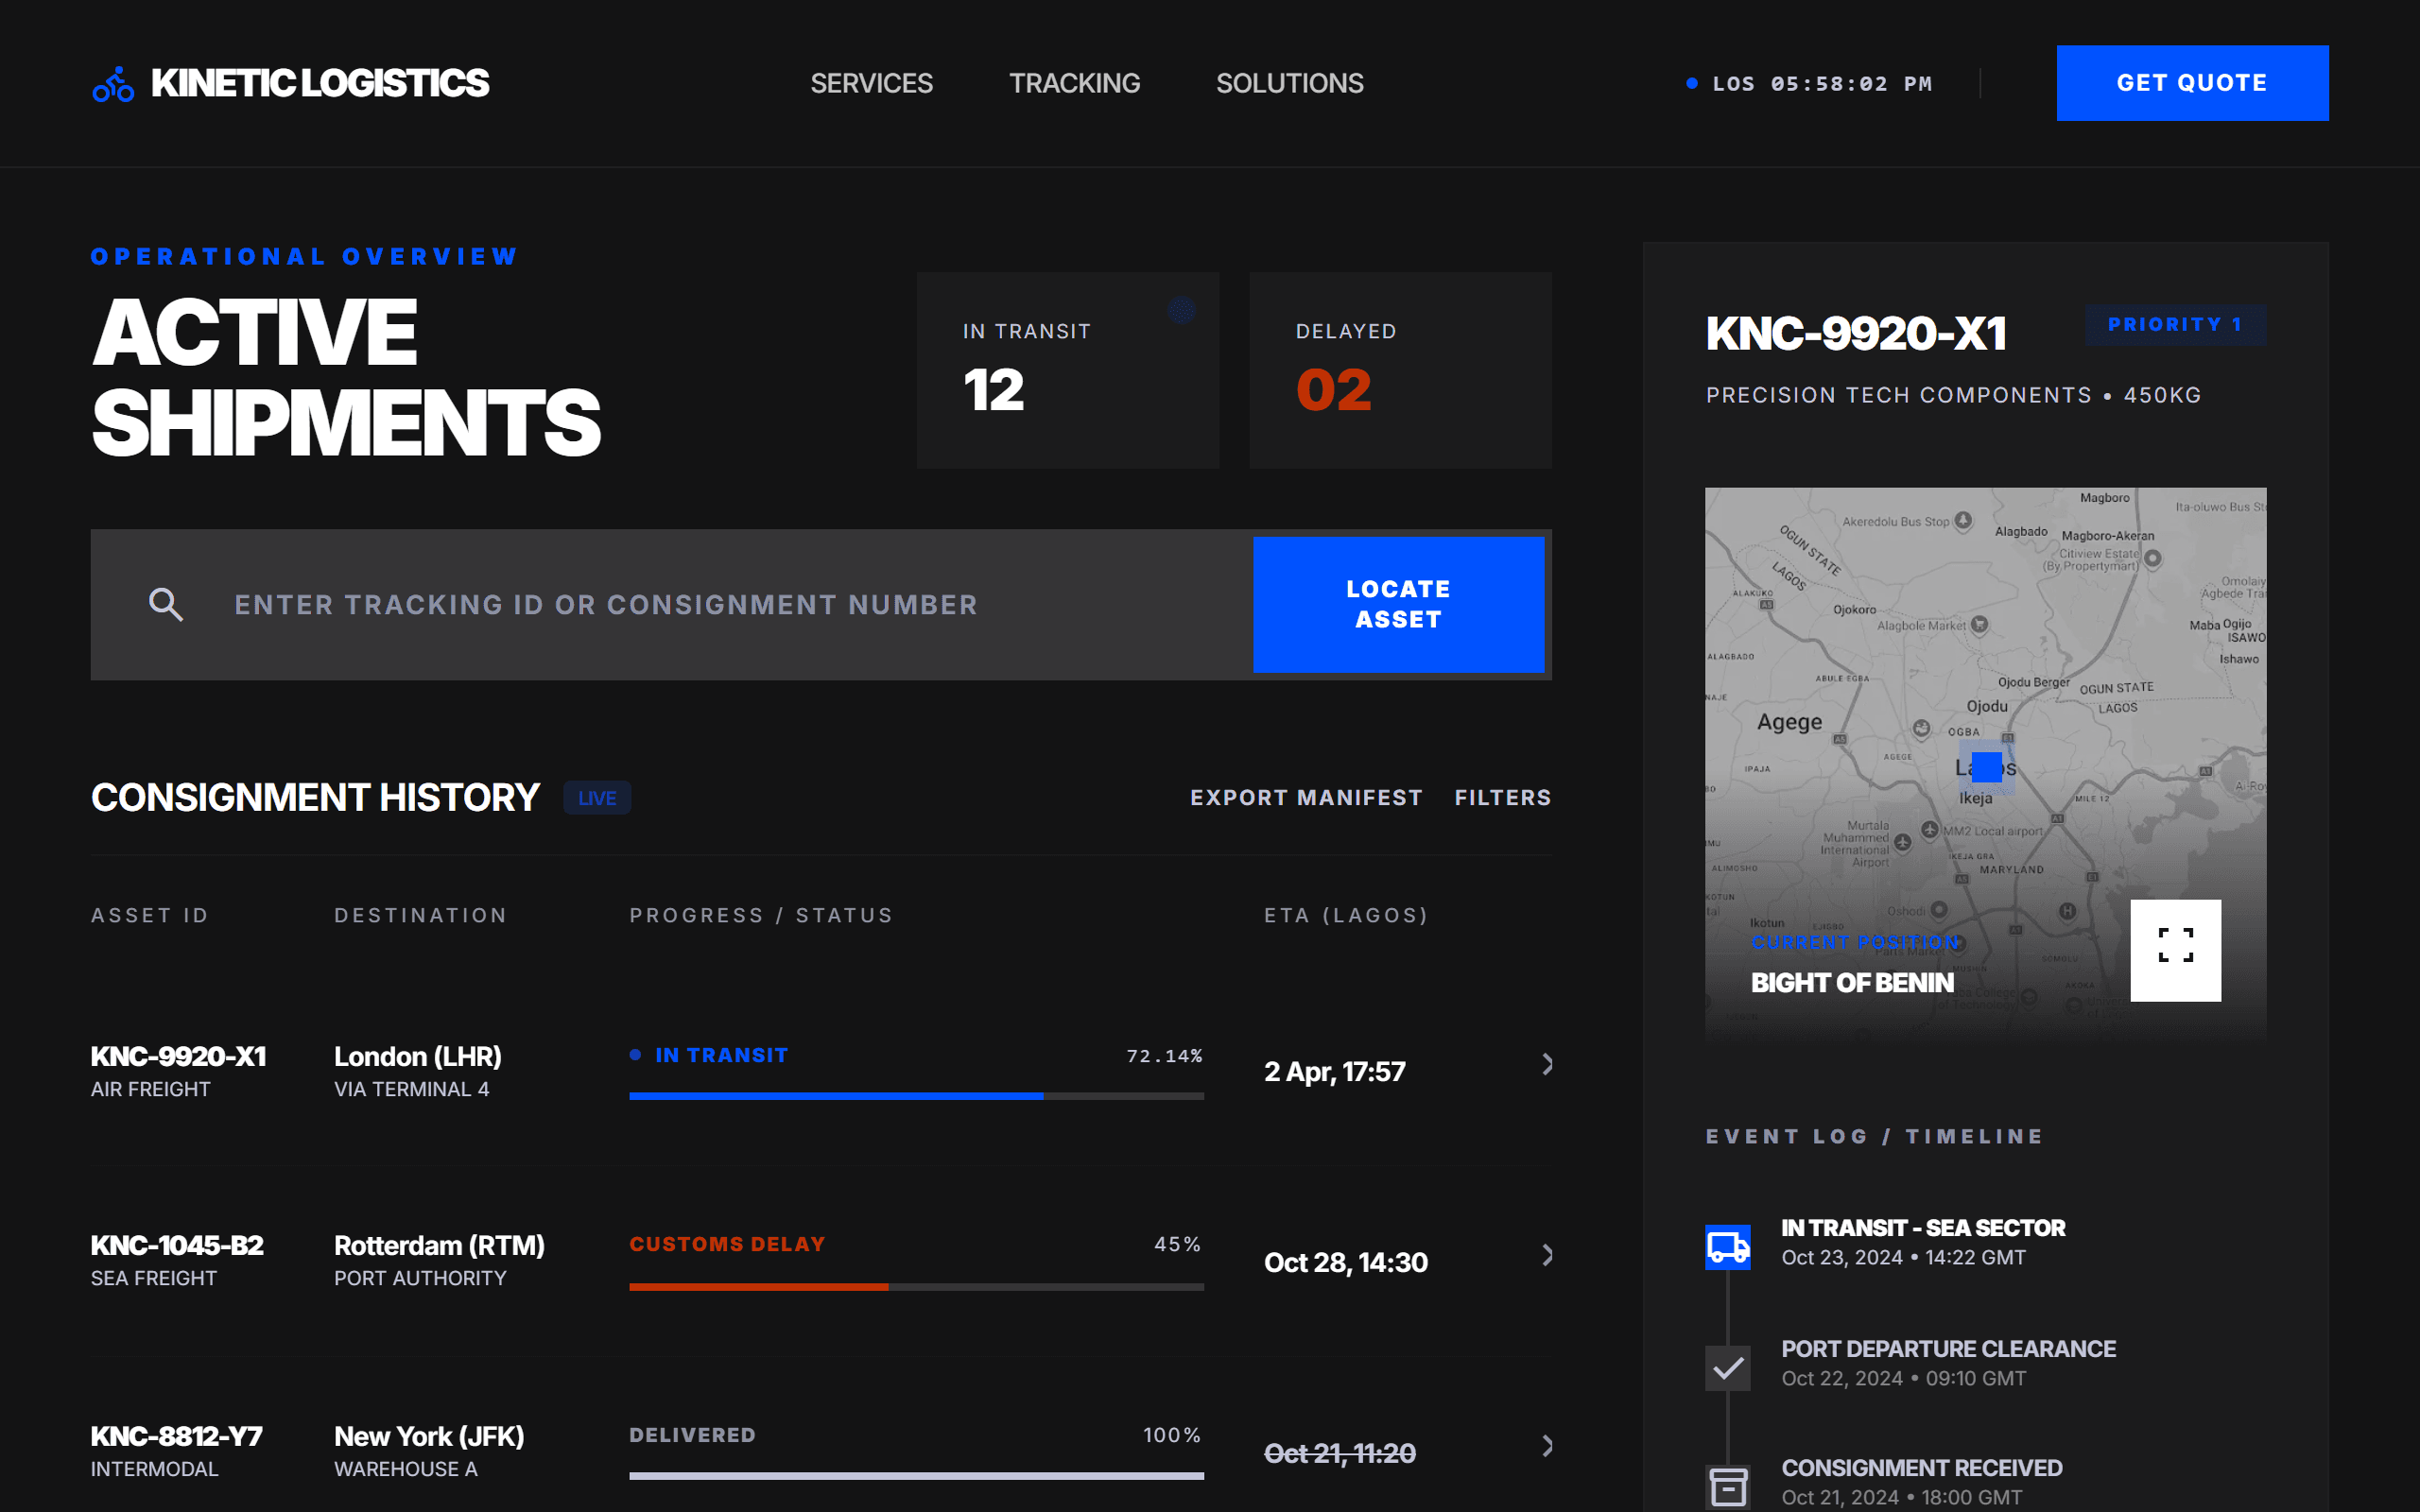Click the ASSET ID column header
The height and width of the screenshot is (1512, 2420).
(x=150, y=915)
